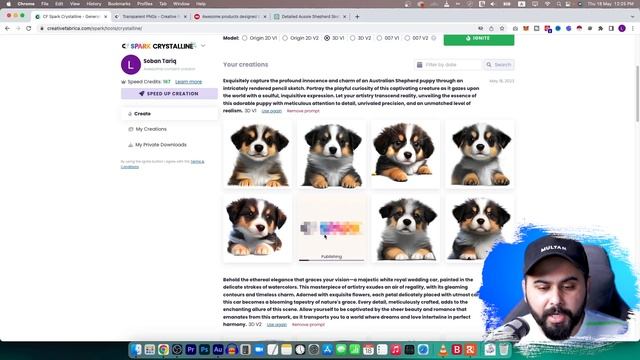Click the info icon after 007 V2
The width and height of the screenshot is (640, 360).
(x=433, y=38)
